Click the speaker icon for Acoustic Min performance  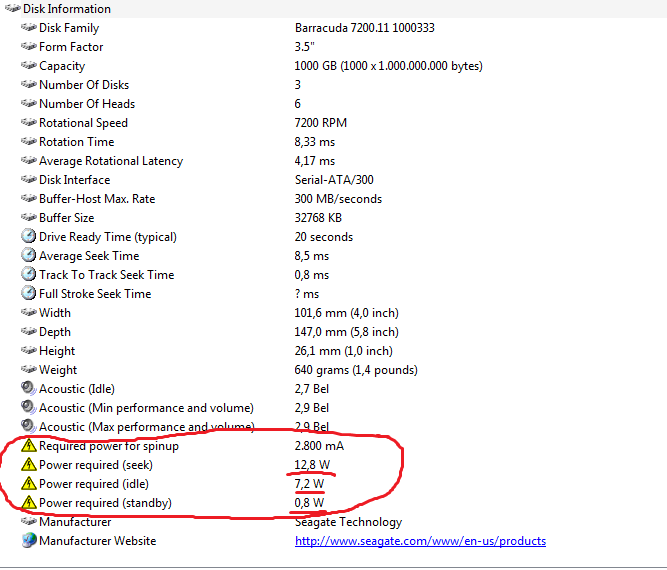click(29, 408)
